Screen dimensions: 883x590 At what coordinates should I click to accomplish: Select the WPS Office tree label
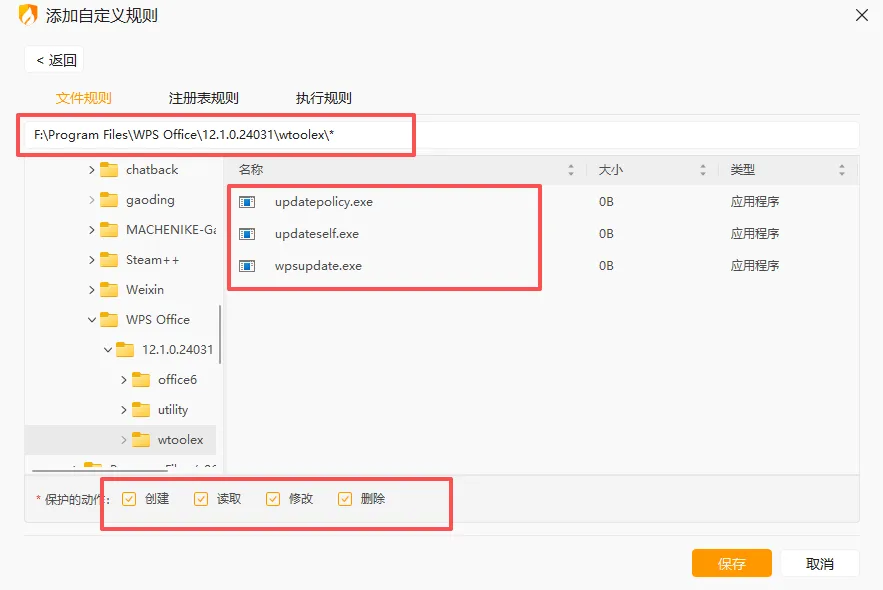click(x=158, y=320)
